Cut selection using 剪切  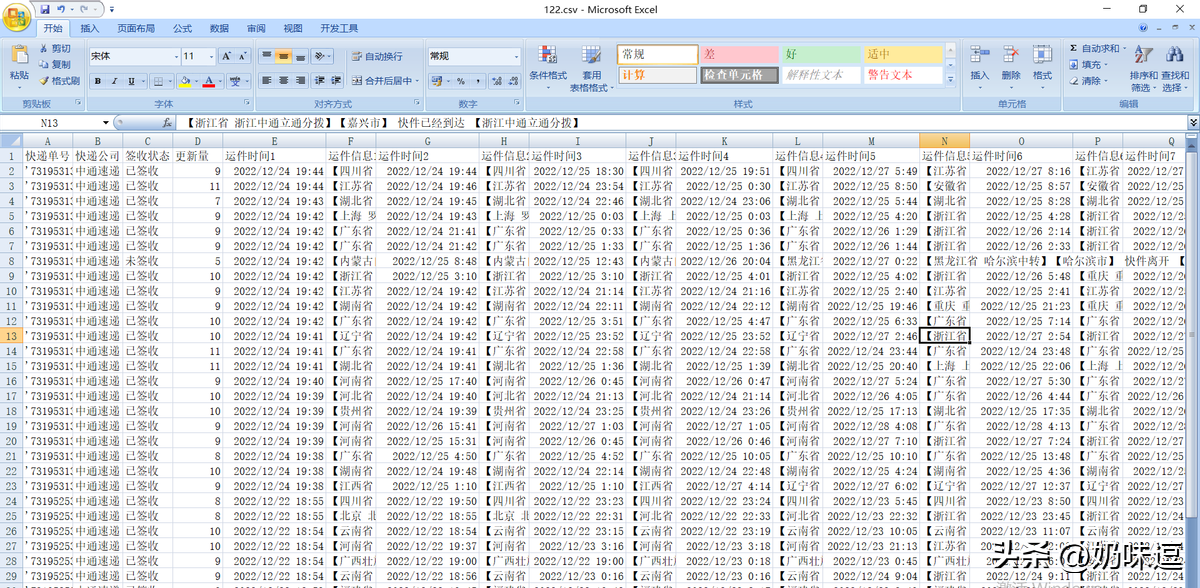pos(55,48)
